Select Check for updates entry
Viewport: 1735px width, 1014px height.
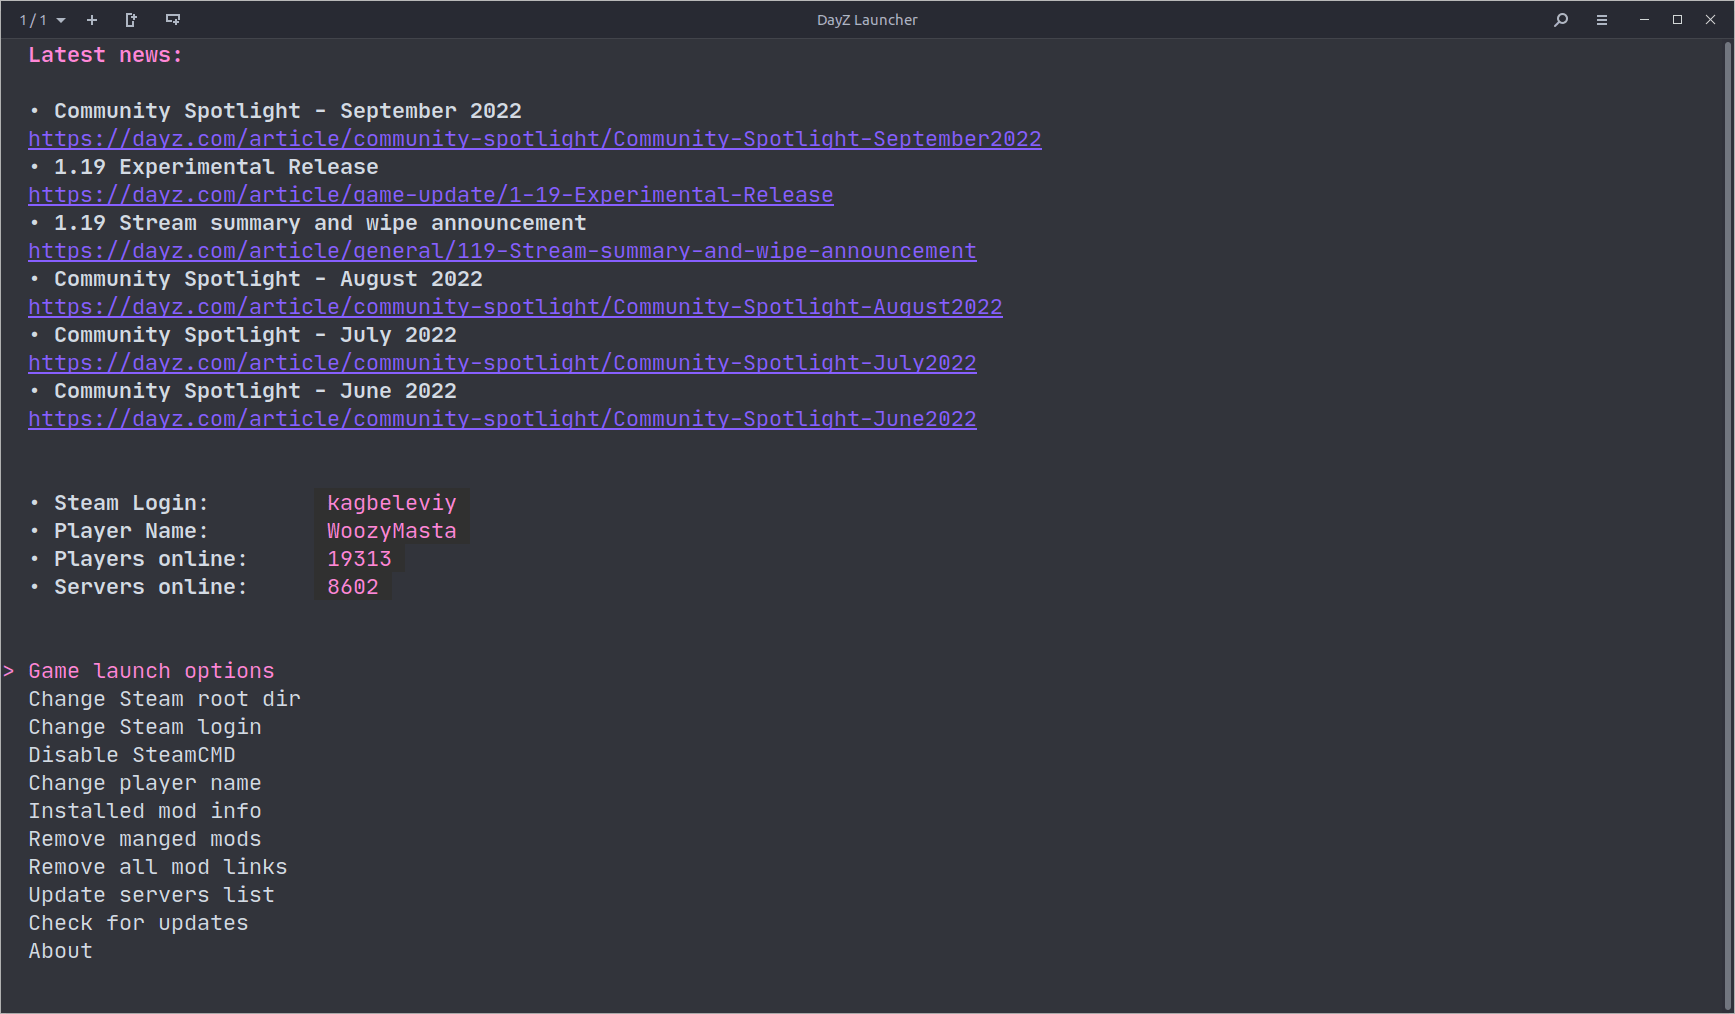[138, 923]
